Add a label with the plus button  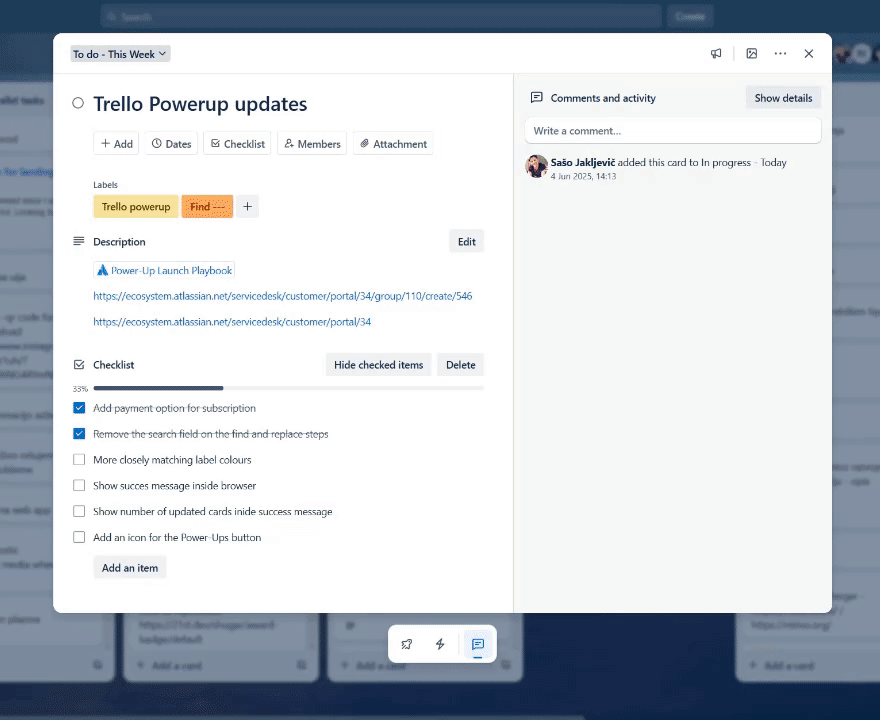(247, 207)
